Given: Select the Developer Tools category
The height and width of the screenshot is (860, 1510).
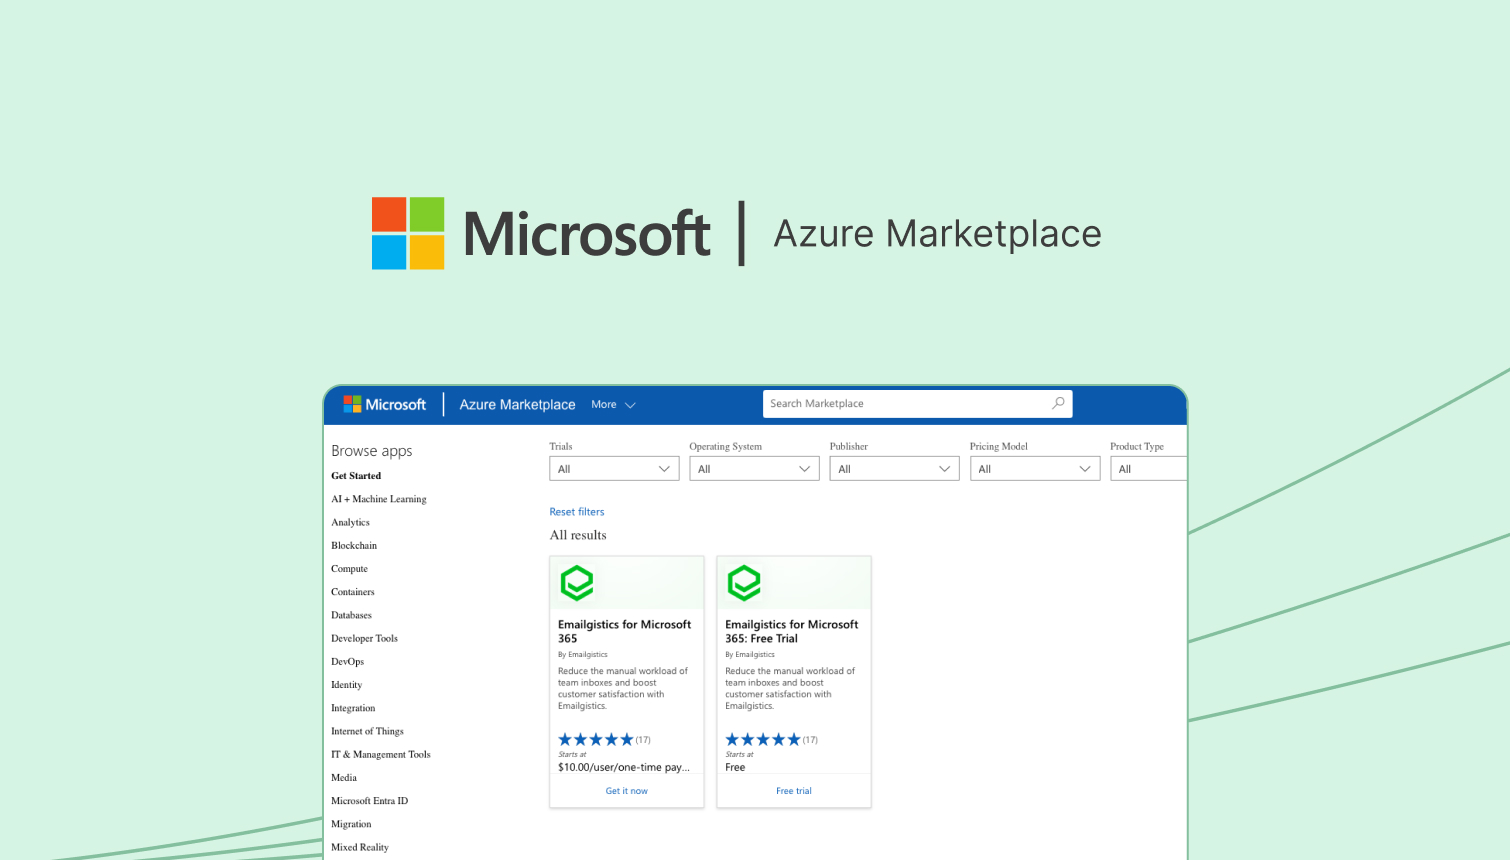Looking at the screenshot, I should [x=364, y=638].
